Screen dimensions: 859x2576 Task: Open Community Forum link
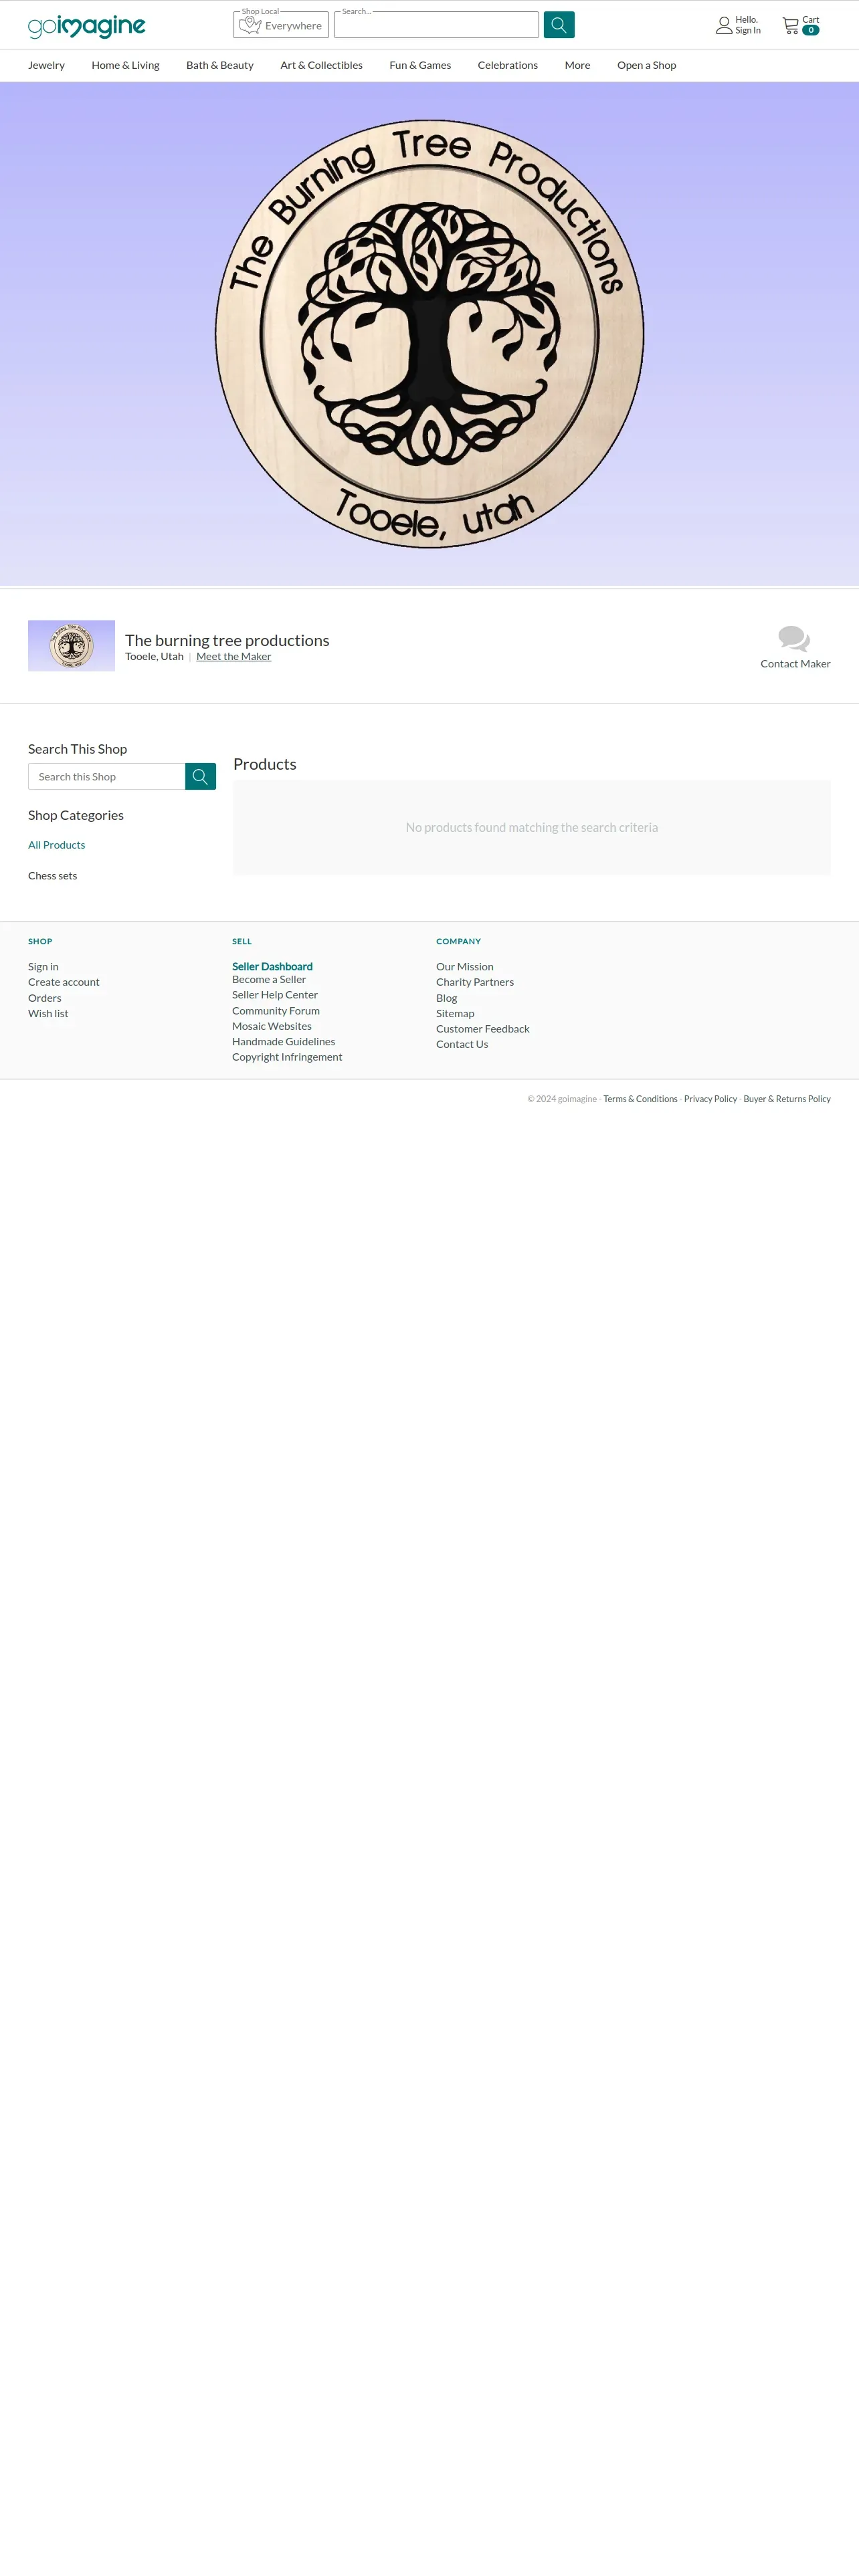(276, 1011)
